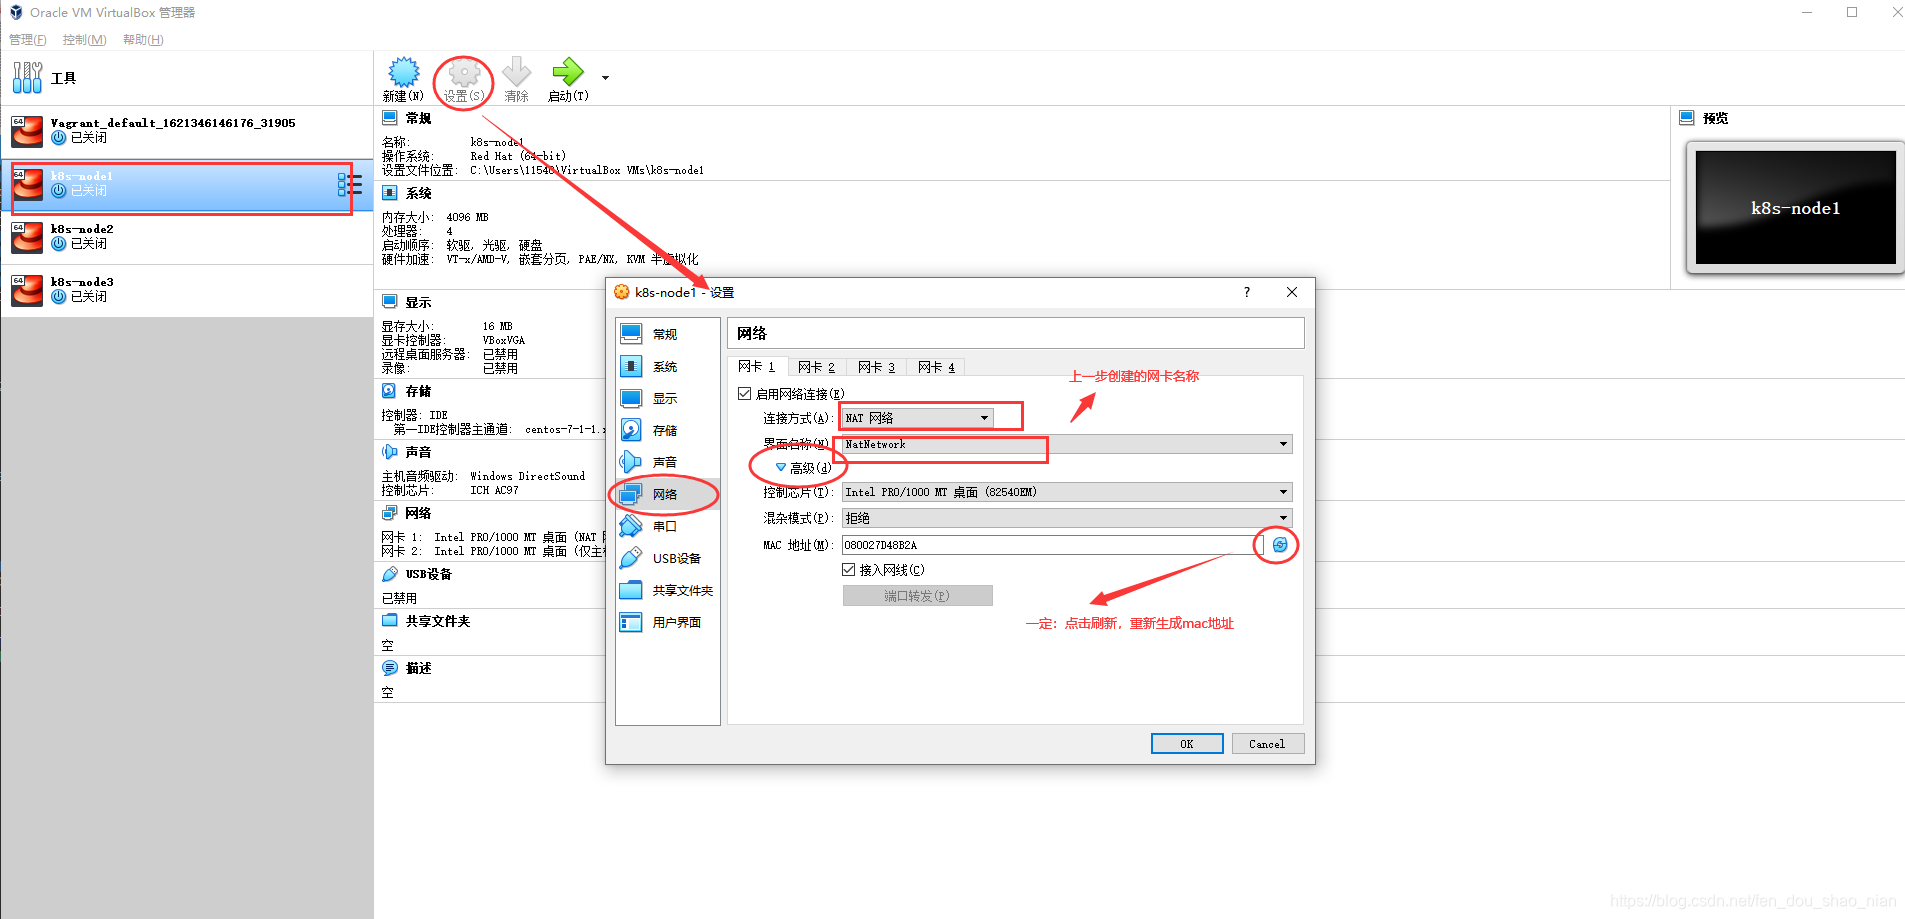Click the Network (网络) details section header
Image resolution: width=1905 pixels, height=919 pixels.
pyautogui.click(x=418, y=513)
